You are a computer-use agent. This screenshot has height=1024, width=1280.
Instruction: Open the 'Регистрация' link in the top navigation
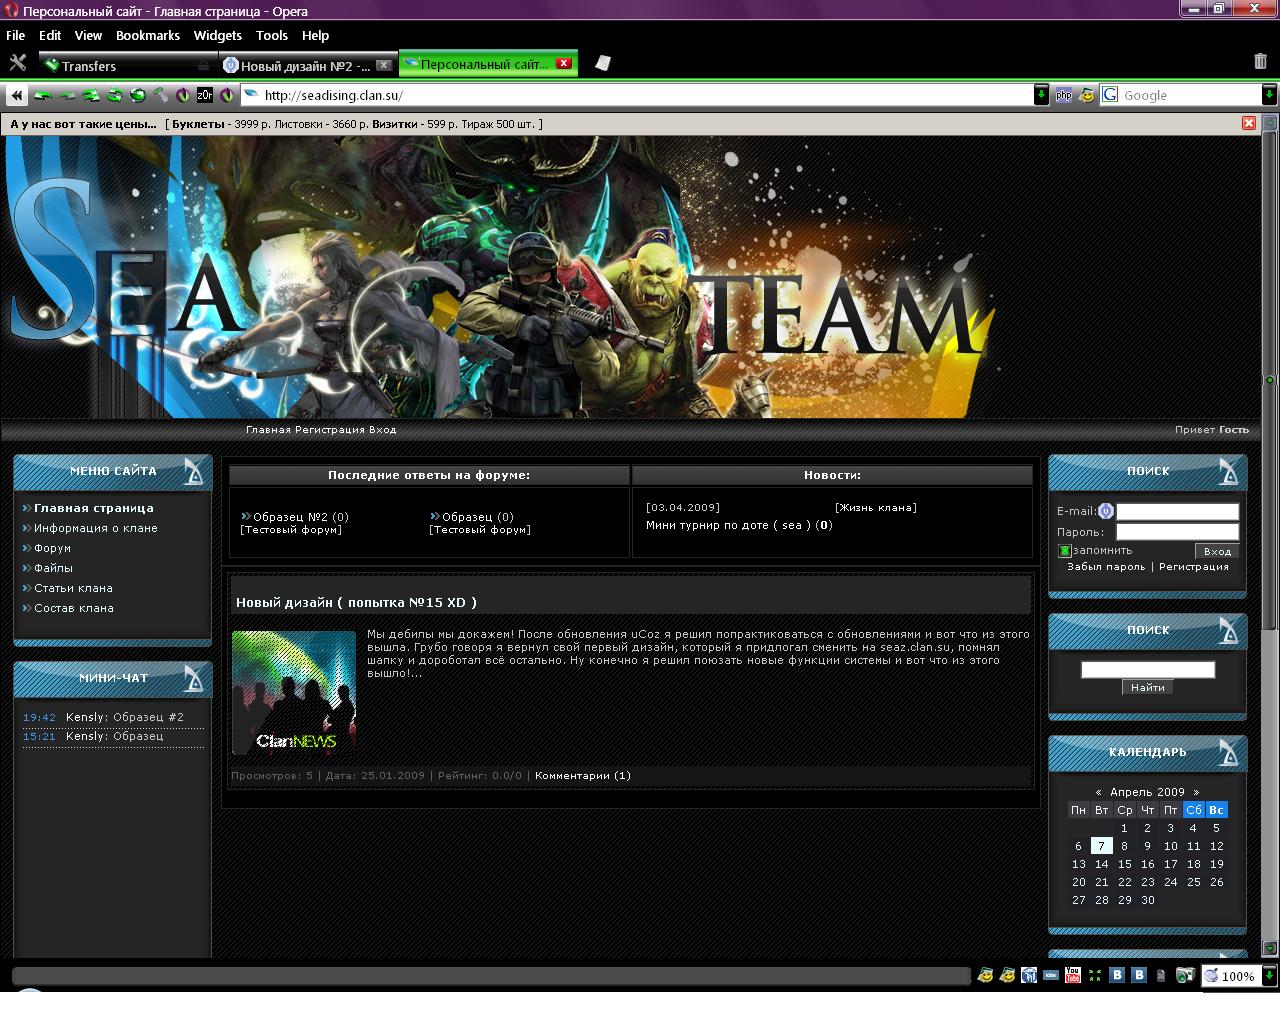(x=330, y=430)
